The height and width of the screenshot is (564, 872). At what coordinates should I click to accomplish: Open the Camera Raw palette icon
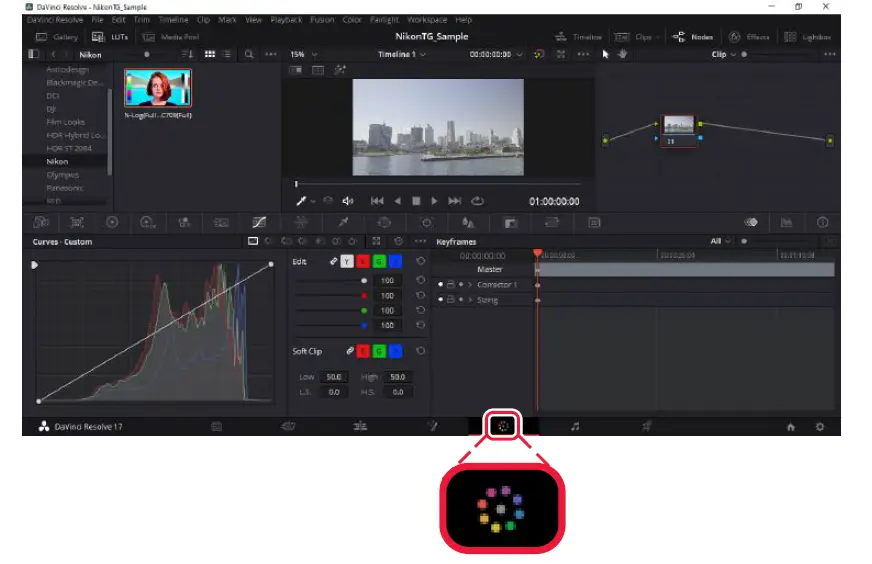(x=41, y=222)
